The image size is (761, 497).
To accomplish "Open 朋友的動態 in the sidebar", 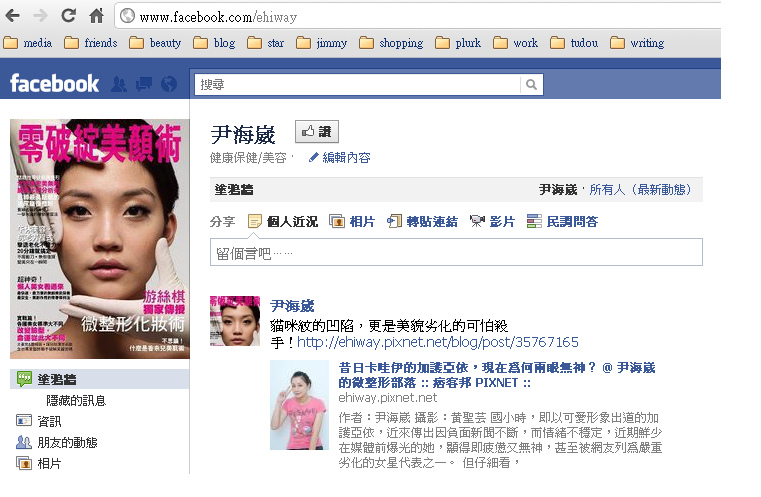I will pyautogui.click(x=57, y=442).
